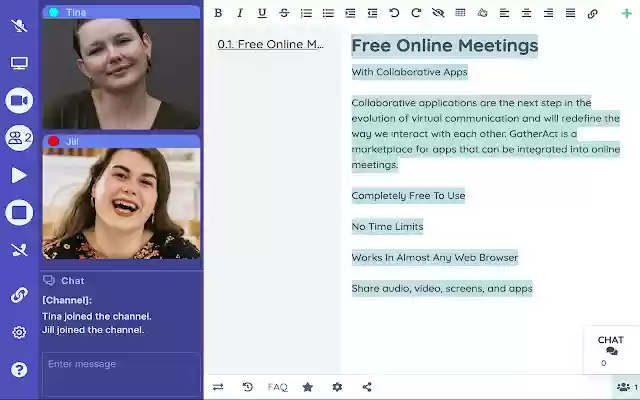Open outline entry 0.1 Free Online M...
640x400 pixels.
coord(270,44)
